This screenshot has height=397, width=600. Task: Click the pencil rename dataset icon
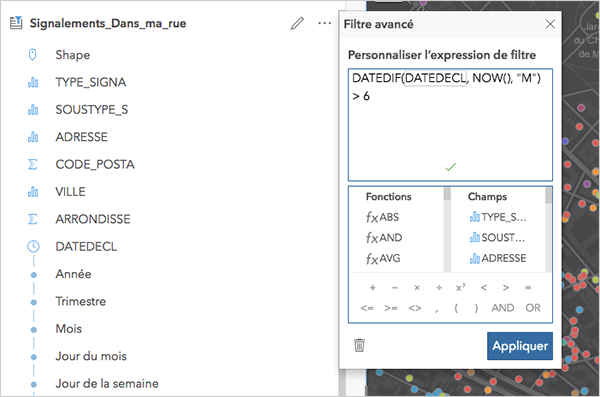pos(297,23)
